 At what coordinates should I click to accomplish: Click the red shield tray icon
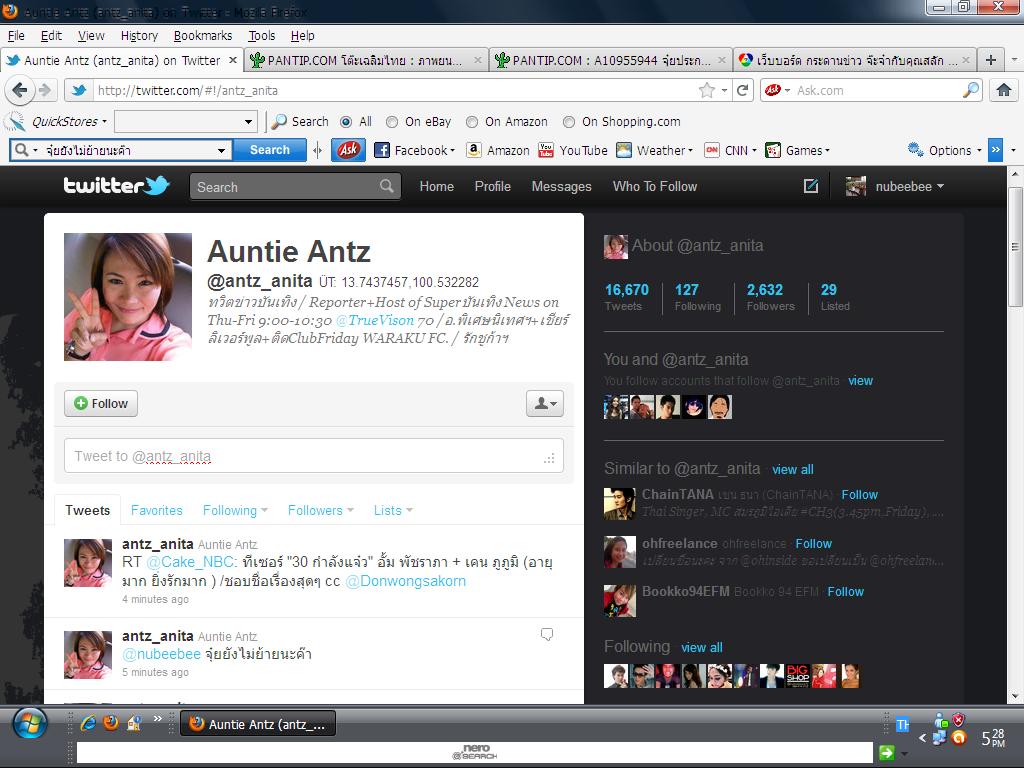(958, 720)
